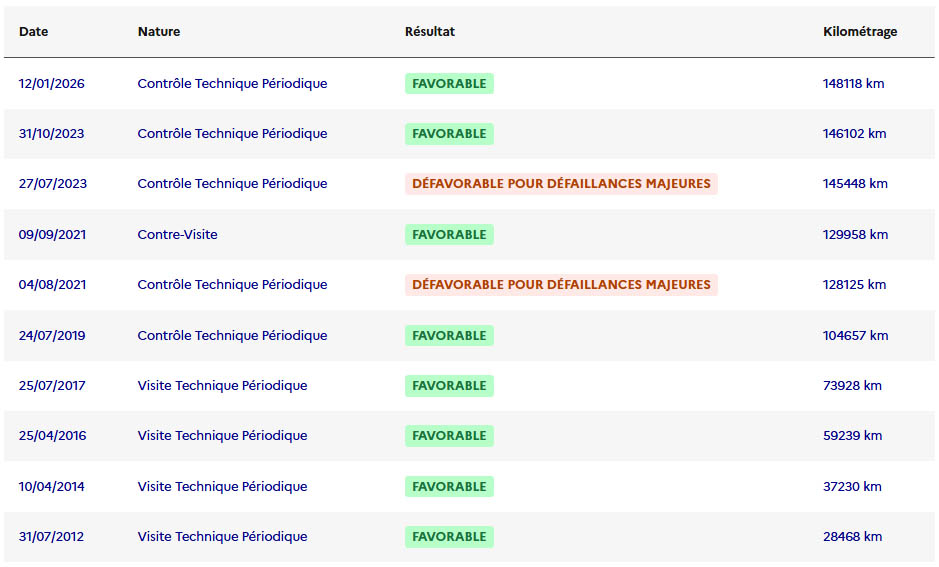
Task: Click the 24/07/2019 date
Action: (52, 336)
